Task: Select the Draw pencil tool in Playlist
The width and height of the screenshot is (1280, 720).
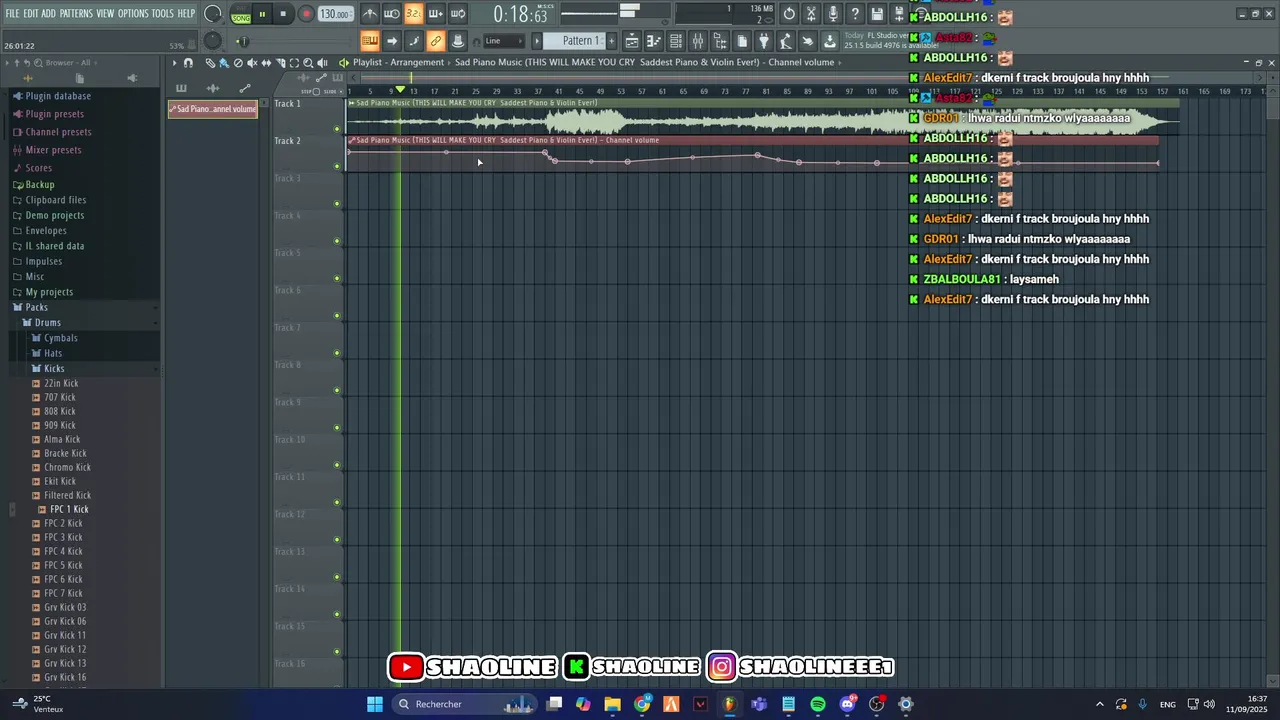Action: click(210, 62)
